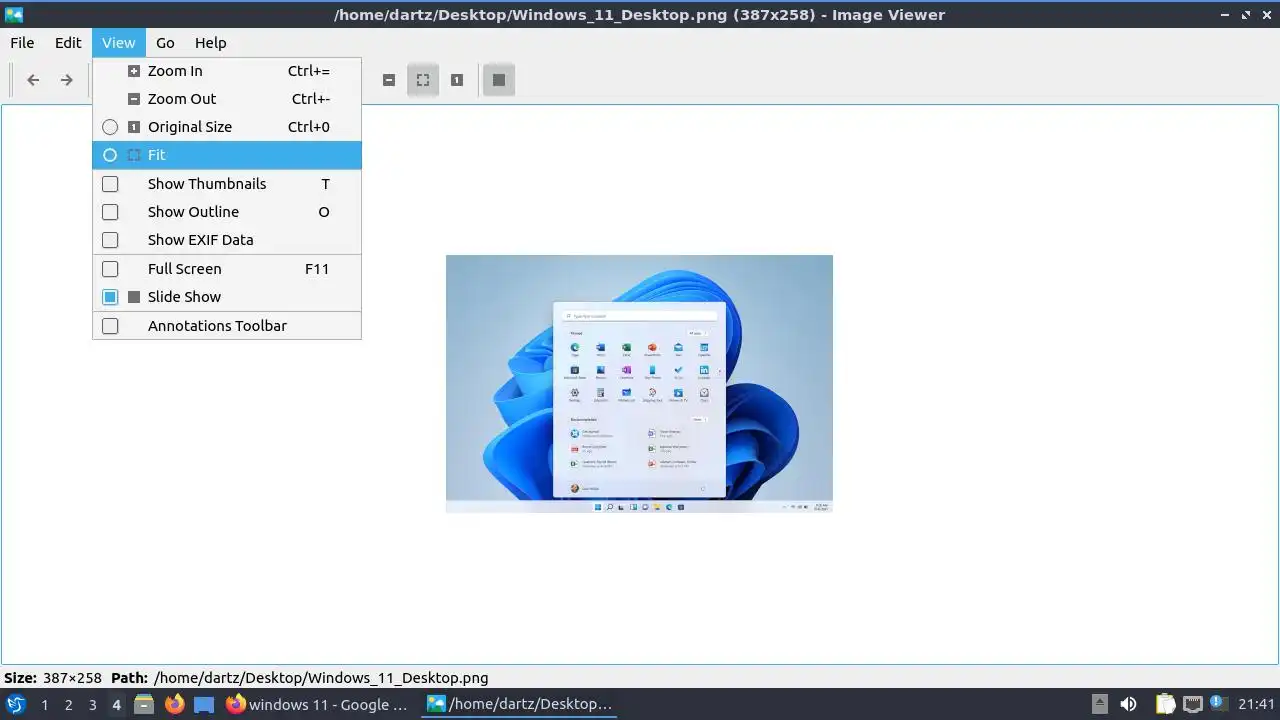Close the Image Viewer window
This screenshot has width=1280, height=720.
coord(1266,14)
